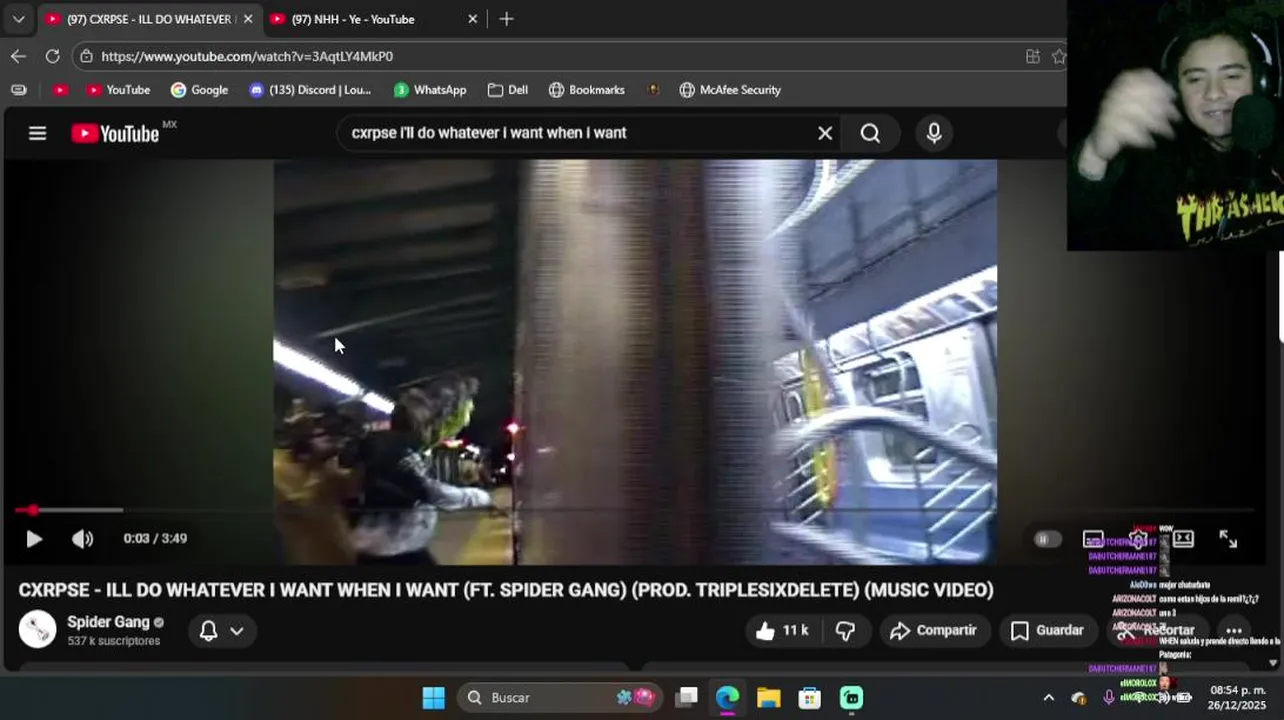The height and width of the screenshot is (720, 1284).
Task: Open the WhatsApp bookmark
Action: coord(430,90)
